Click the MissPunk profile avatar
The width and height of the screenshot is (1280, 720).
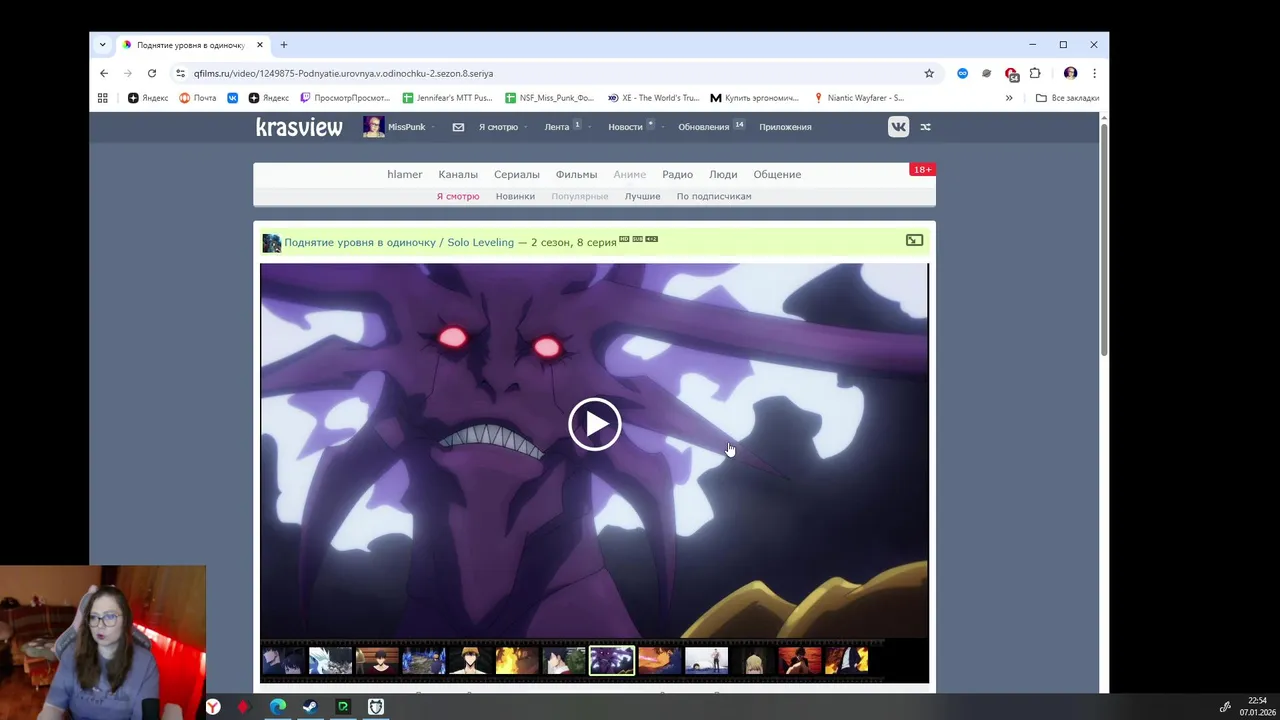coord(373,126)
